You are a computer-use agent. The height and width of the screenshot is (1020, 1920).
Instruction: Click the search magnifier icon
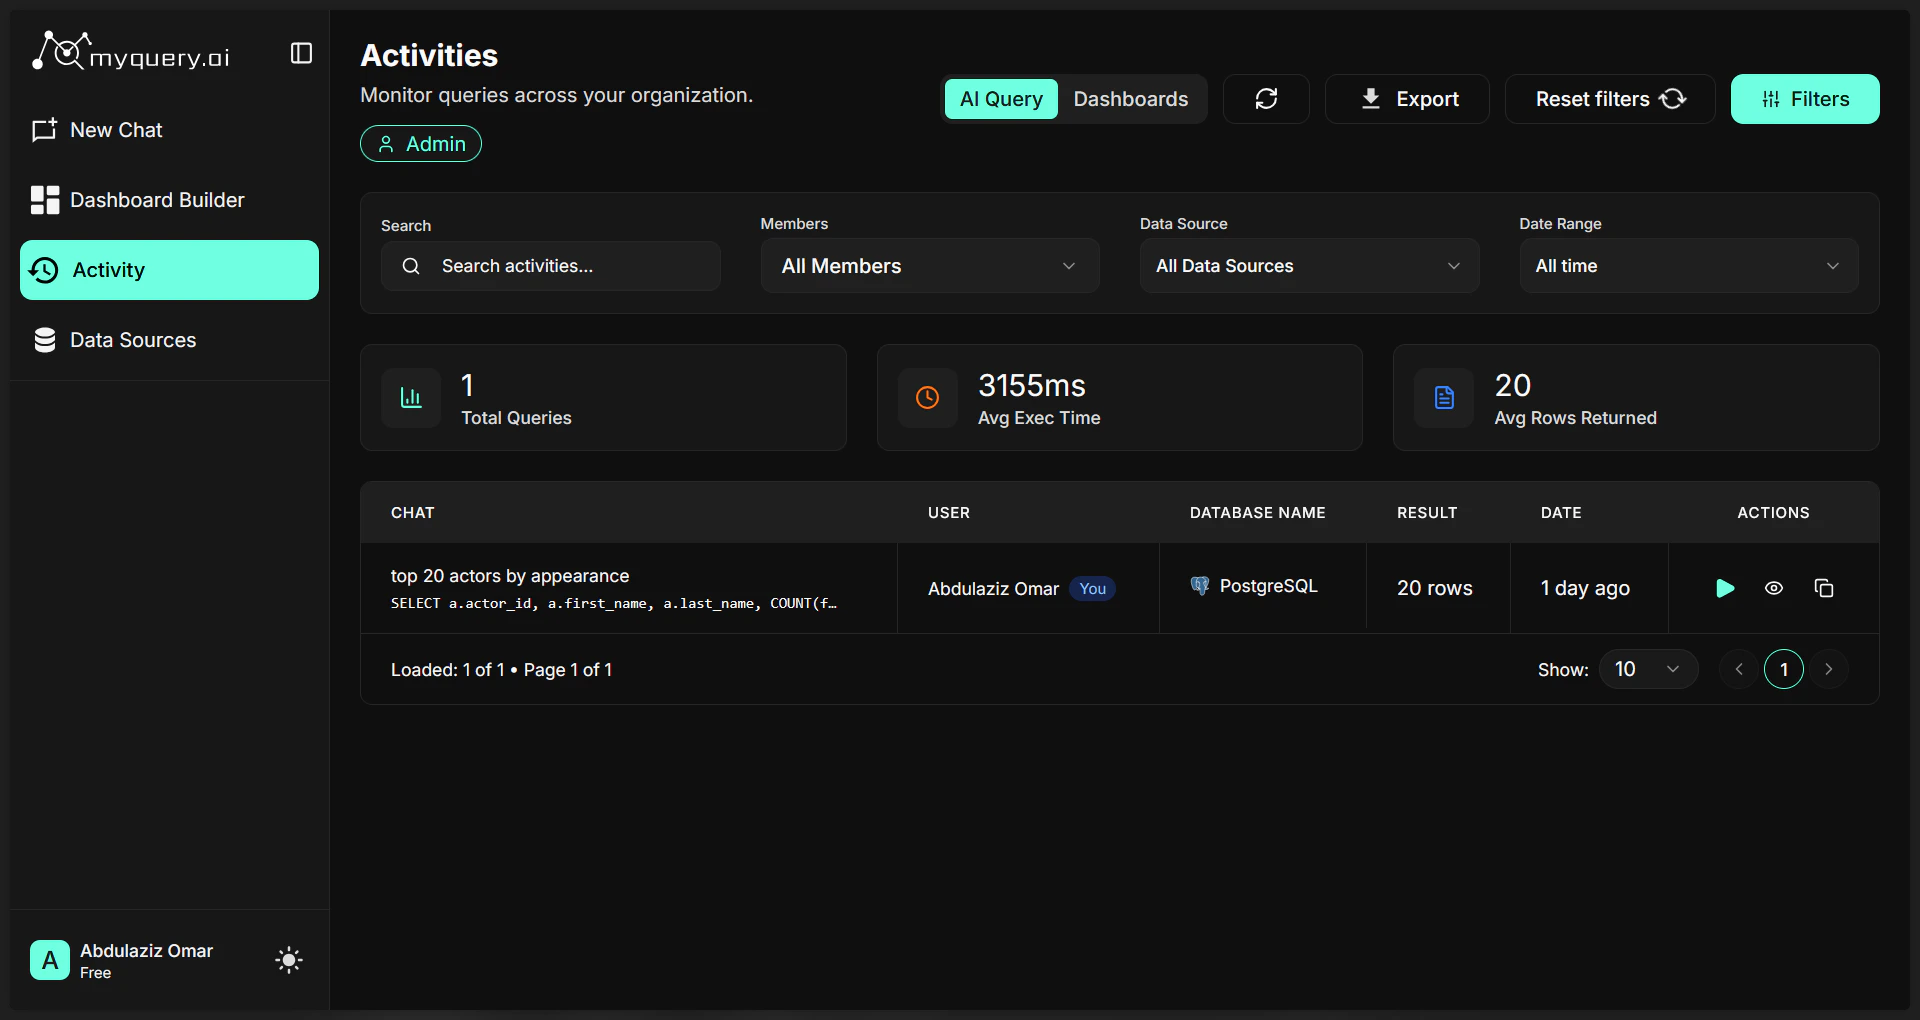411,266
